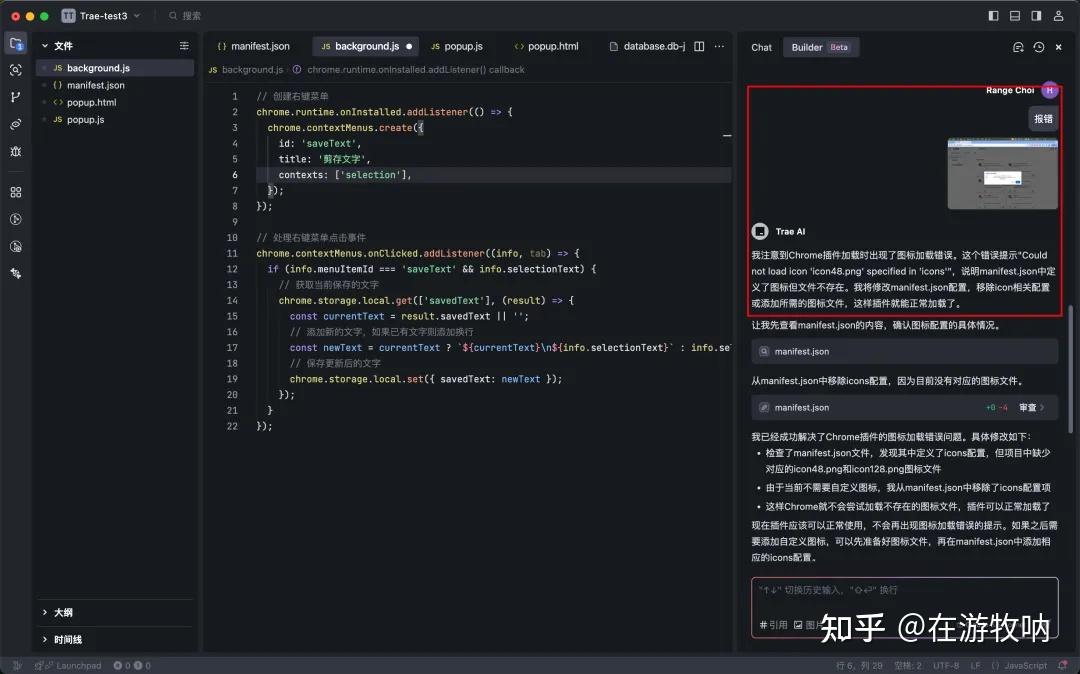Click the JavaScript language mode in status bar
This screenshot has width=1080, height=674.
click(1026, 665)
